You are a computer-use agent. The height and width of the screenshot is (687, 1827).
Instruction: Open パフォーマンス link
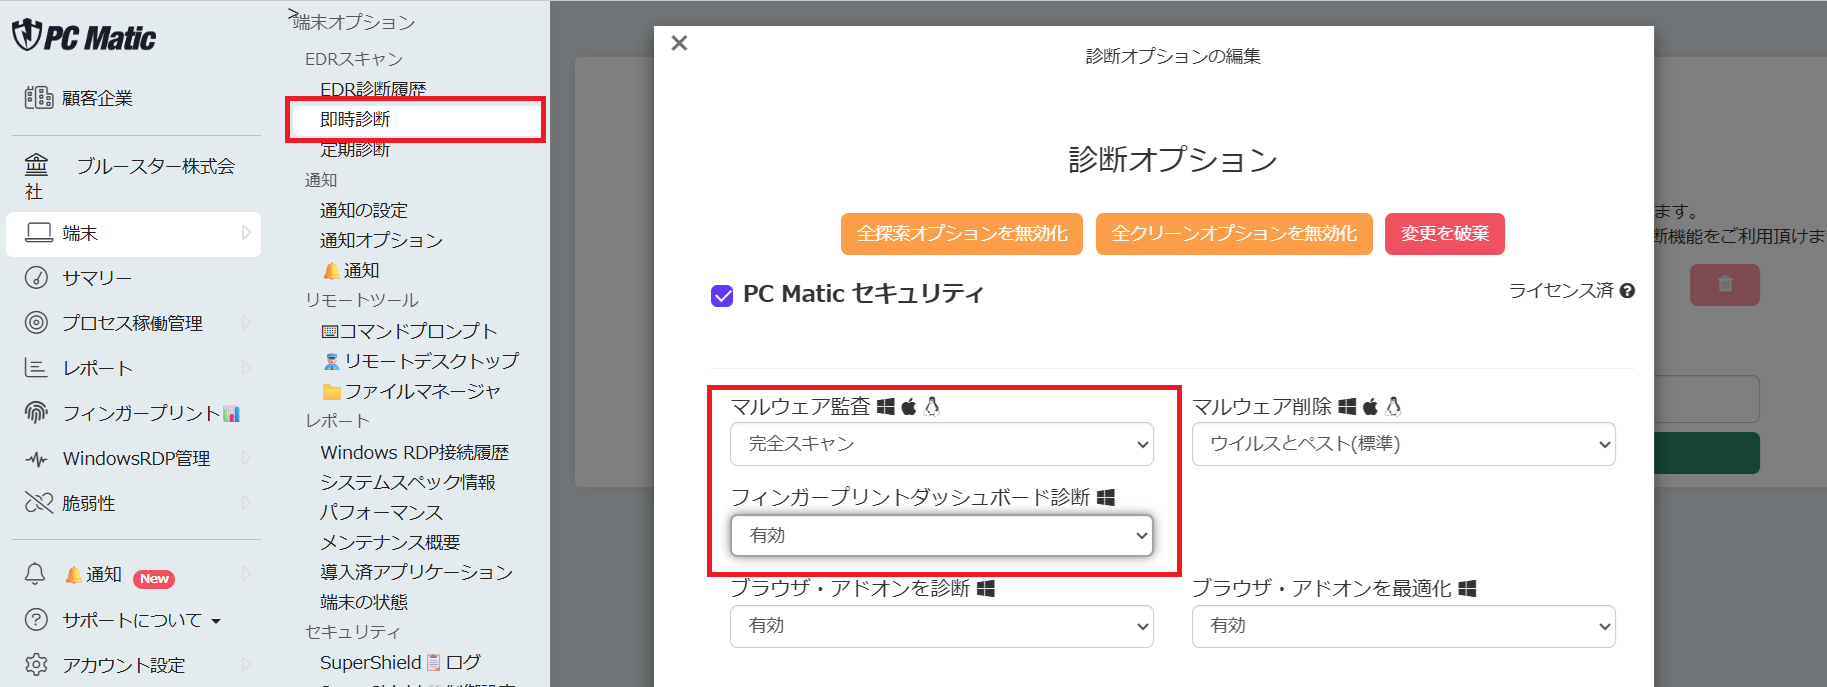tap(381, 512)
